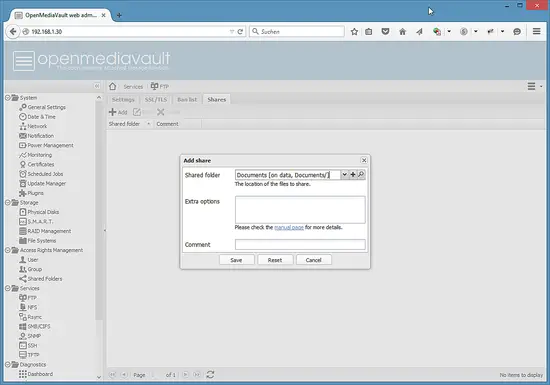
Task: Open the Firefox hamburger menu
Action: [x=536, y=31]
